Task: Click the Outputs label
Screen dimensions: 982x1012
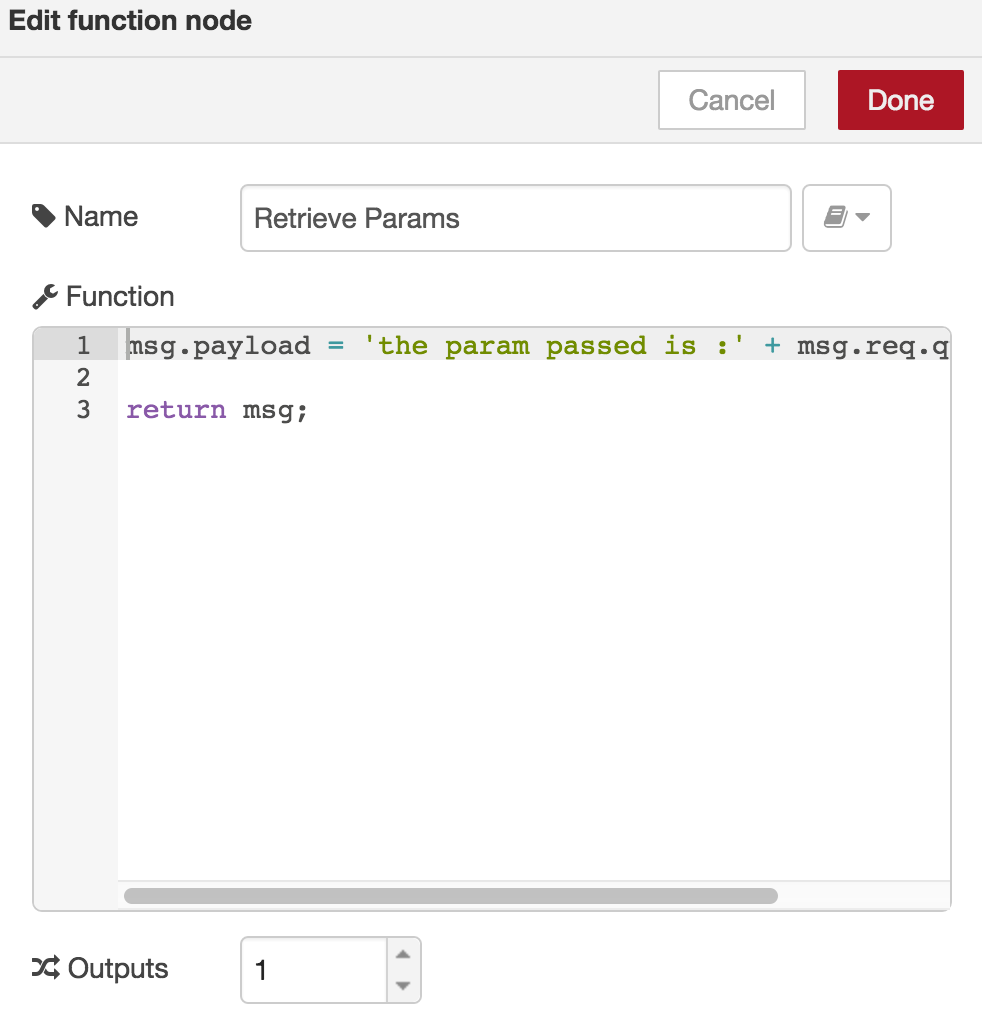Action: click(118, 968)
